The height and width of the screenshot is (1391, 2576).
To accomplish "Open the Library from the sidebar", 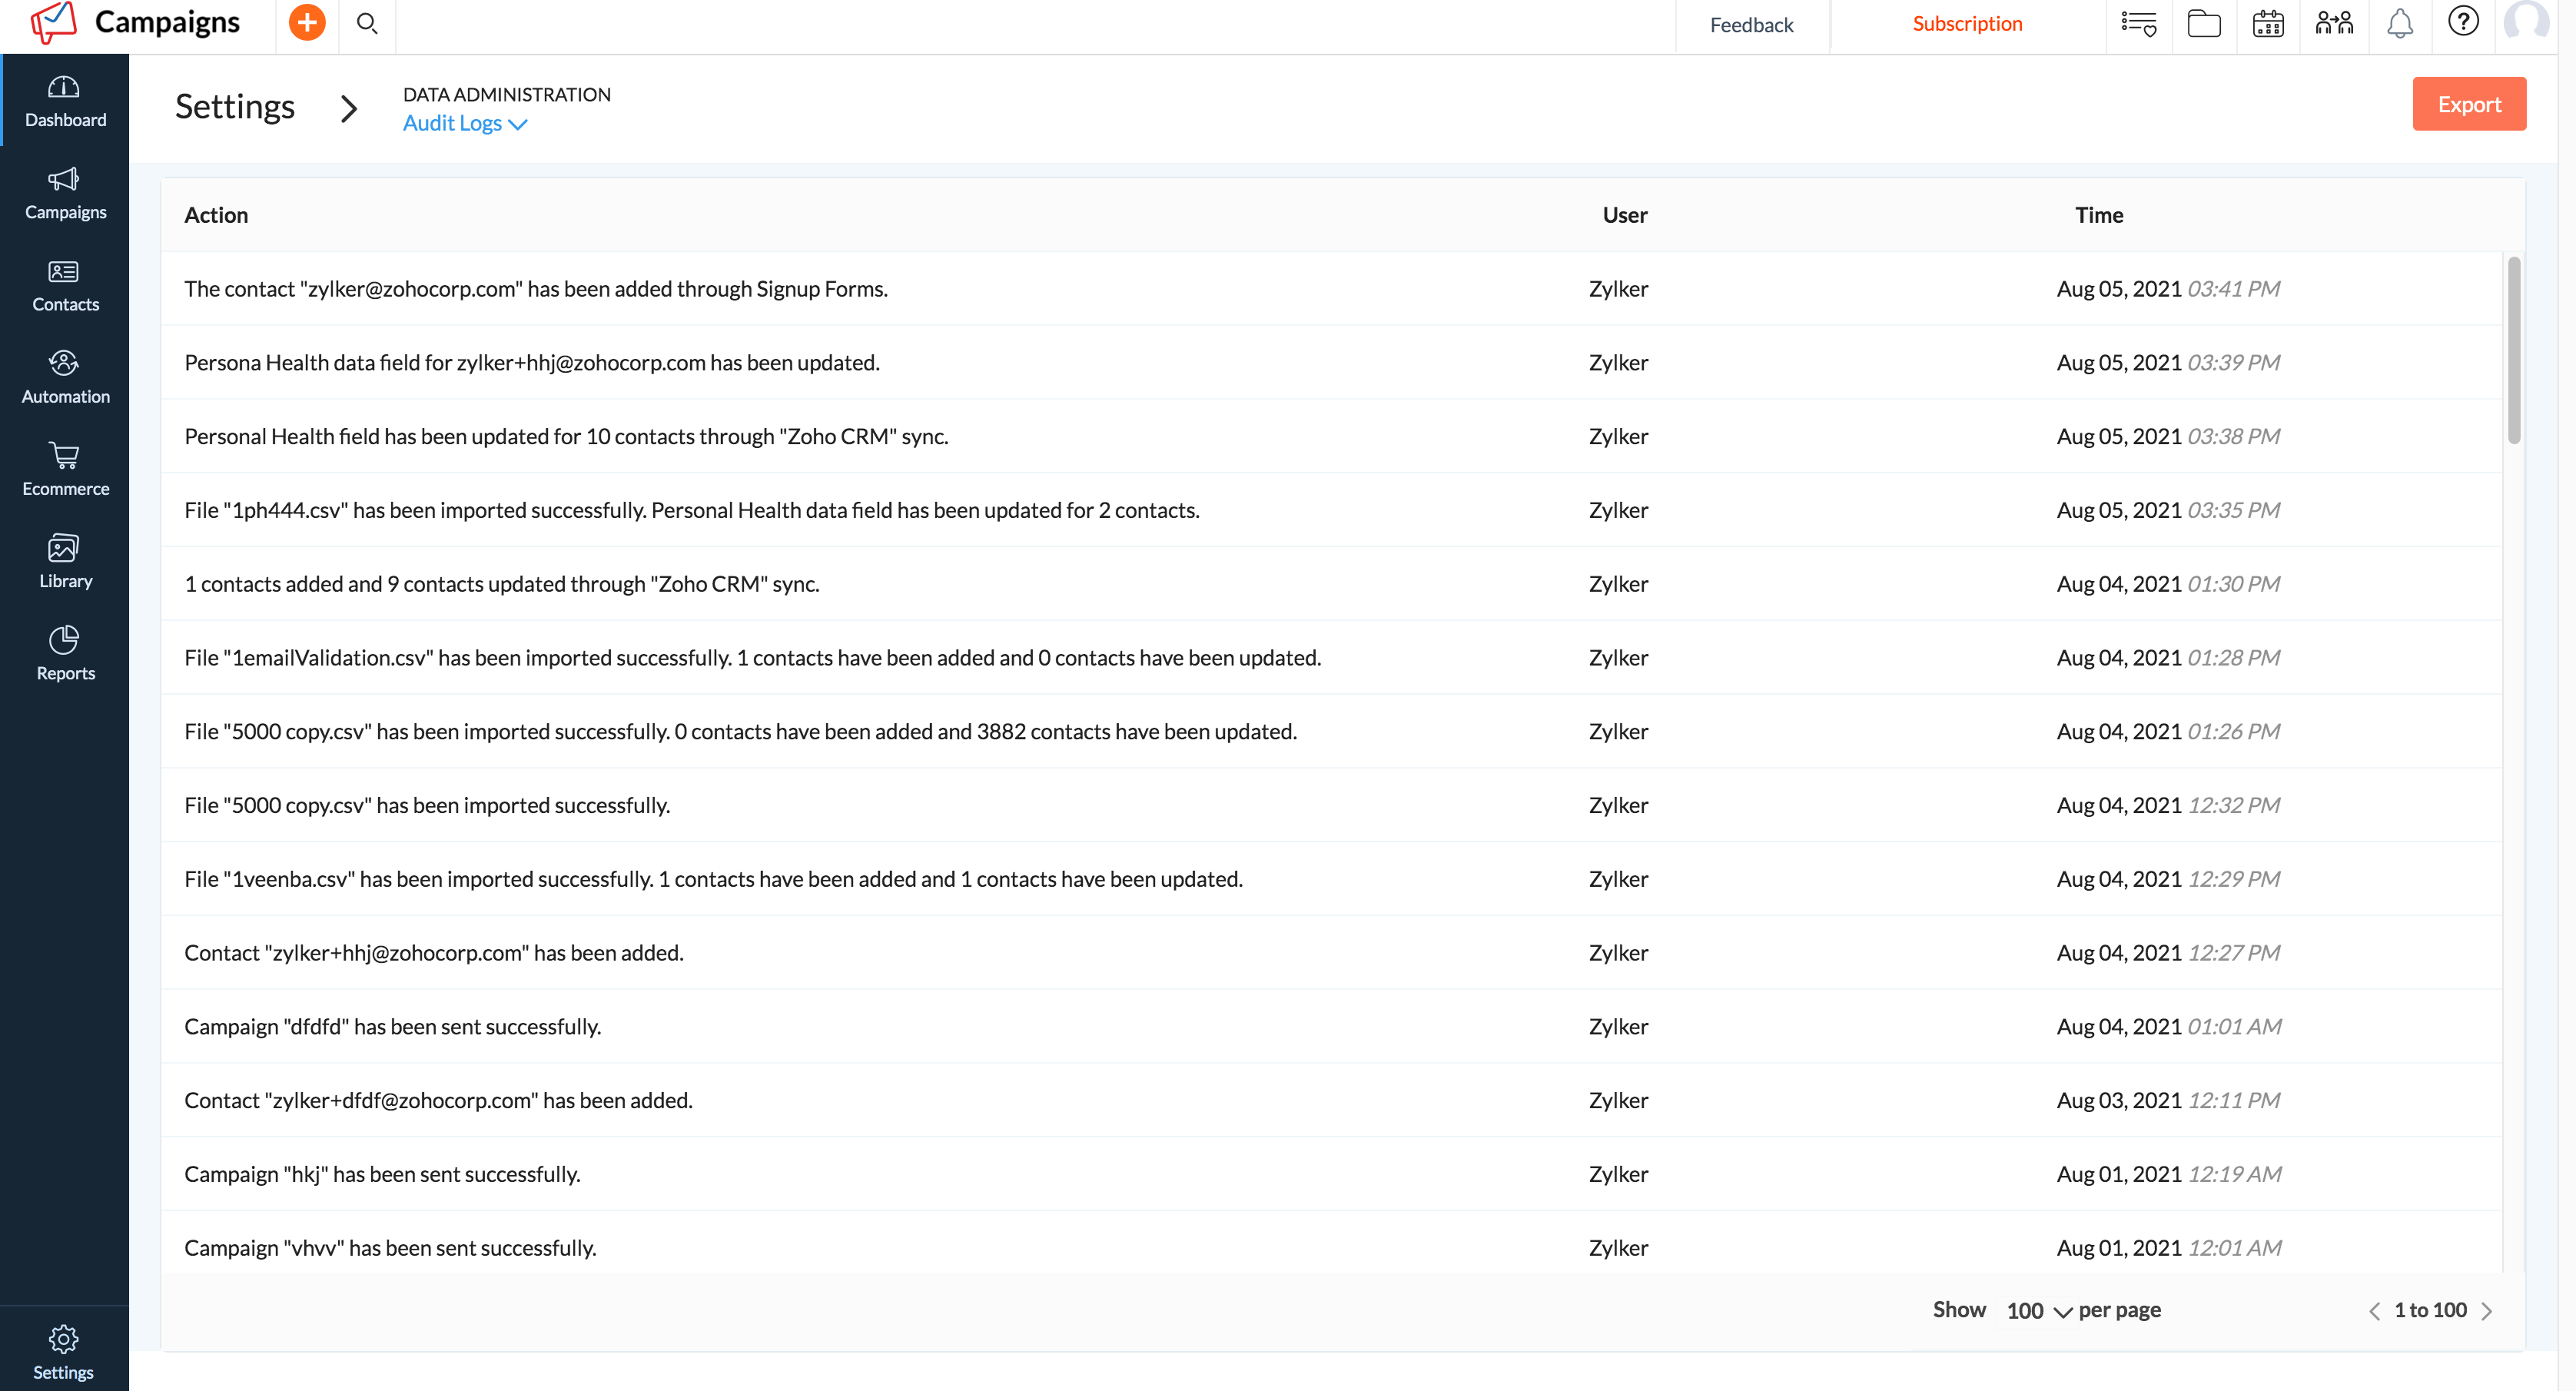I will [x=64, y=562].
